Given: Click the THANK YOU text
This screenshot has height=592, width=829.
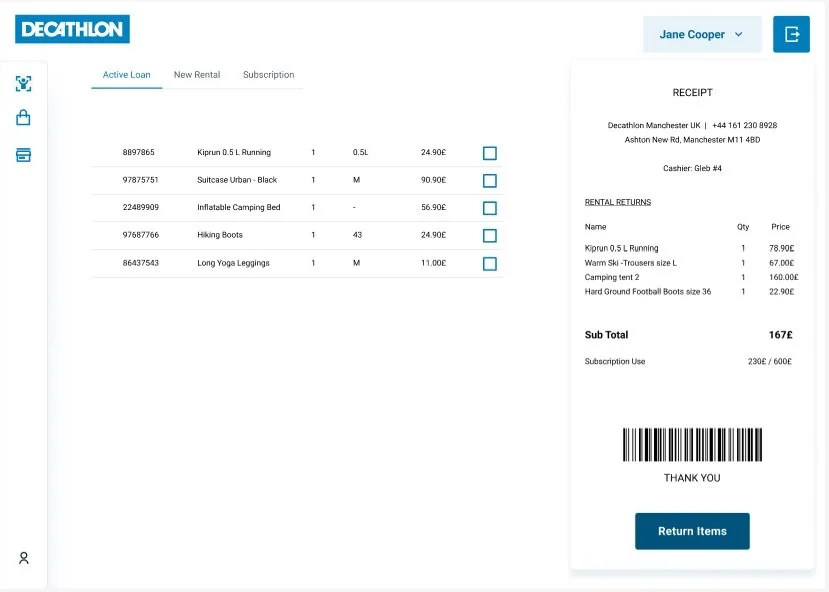Looking at the screenshot, I should (x=692, y=478).
